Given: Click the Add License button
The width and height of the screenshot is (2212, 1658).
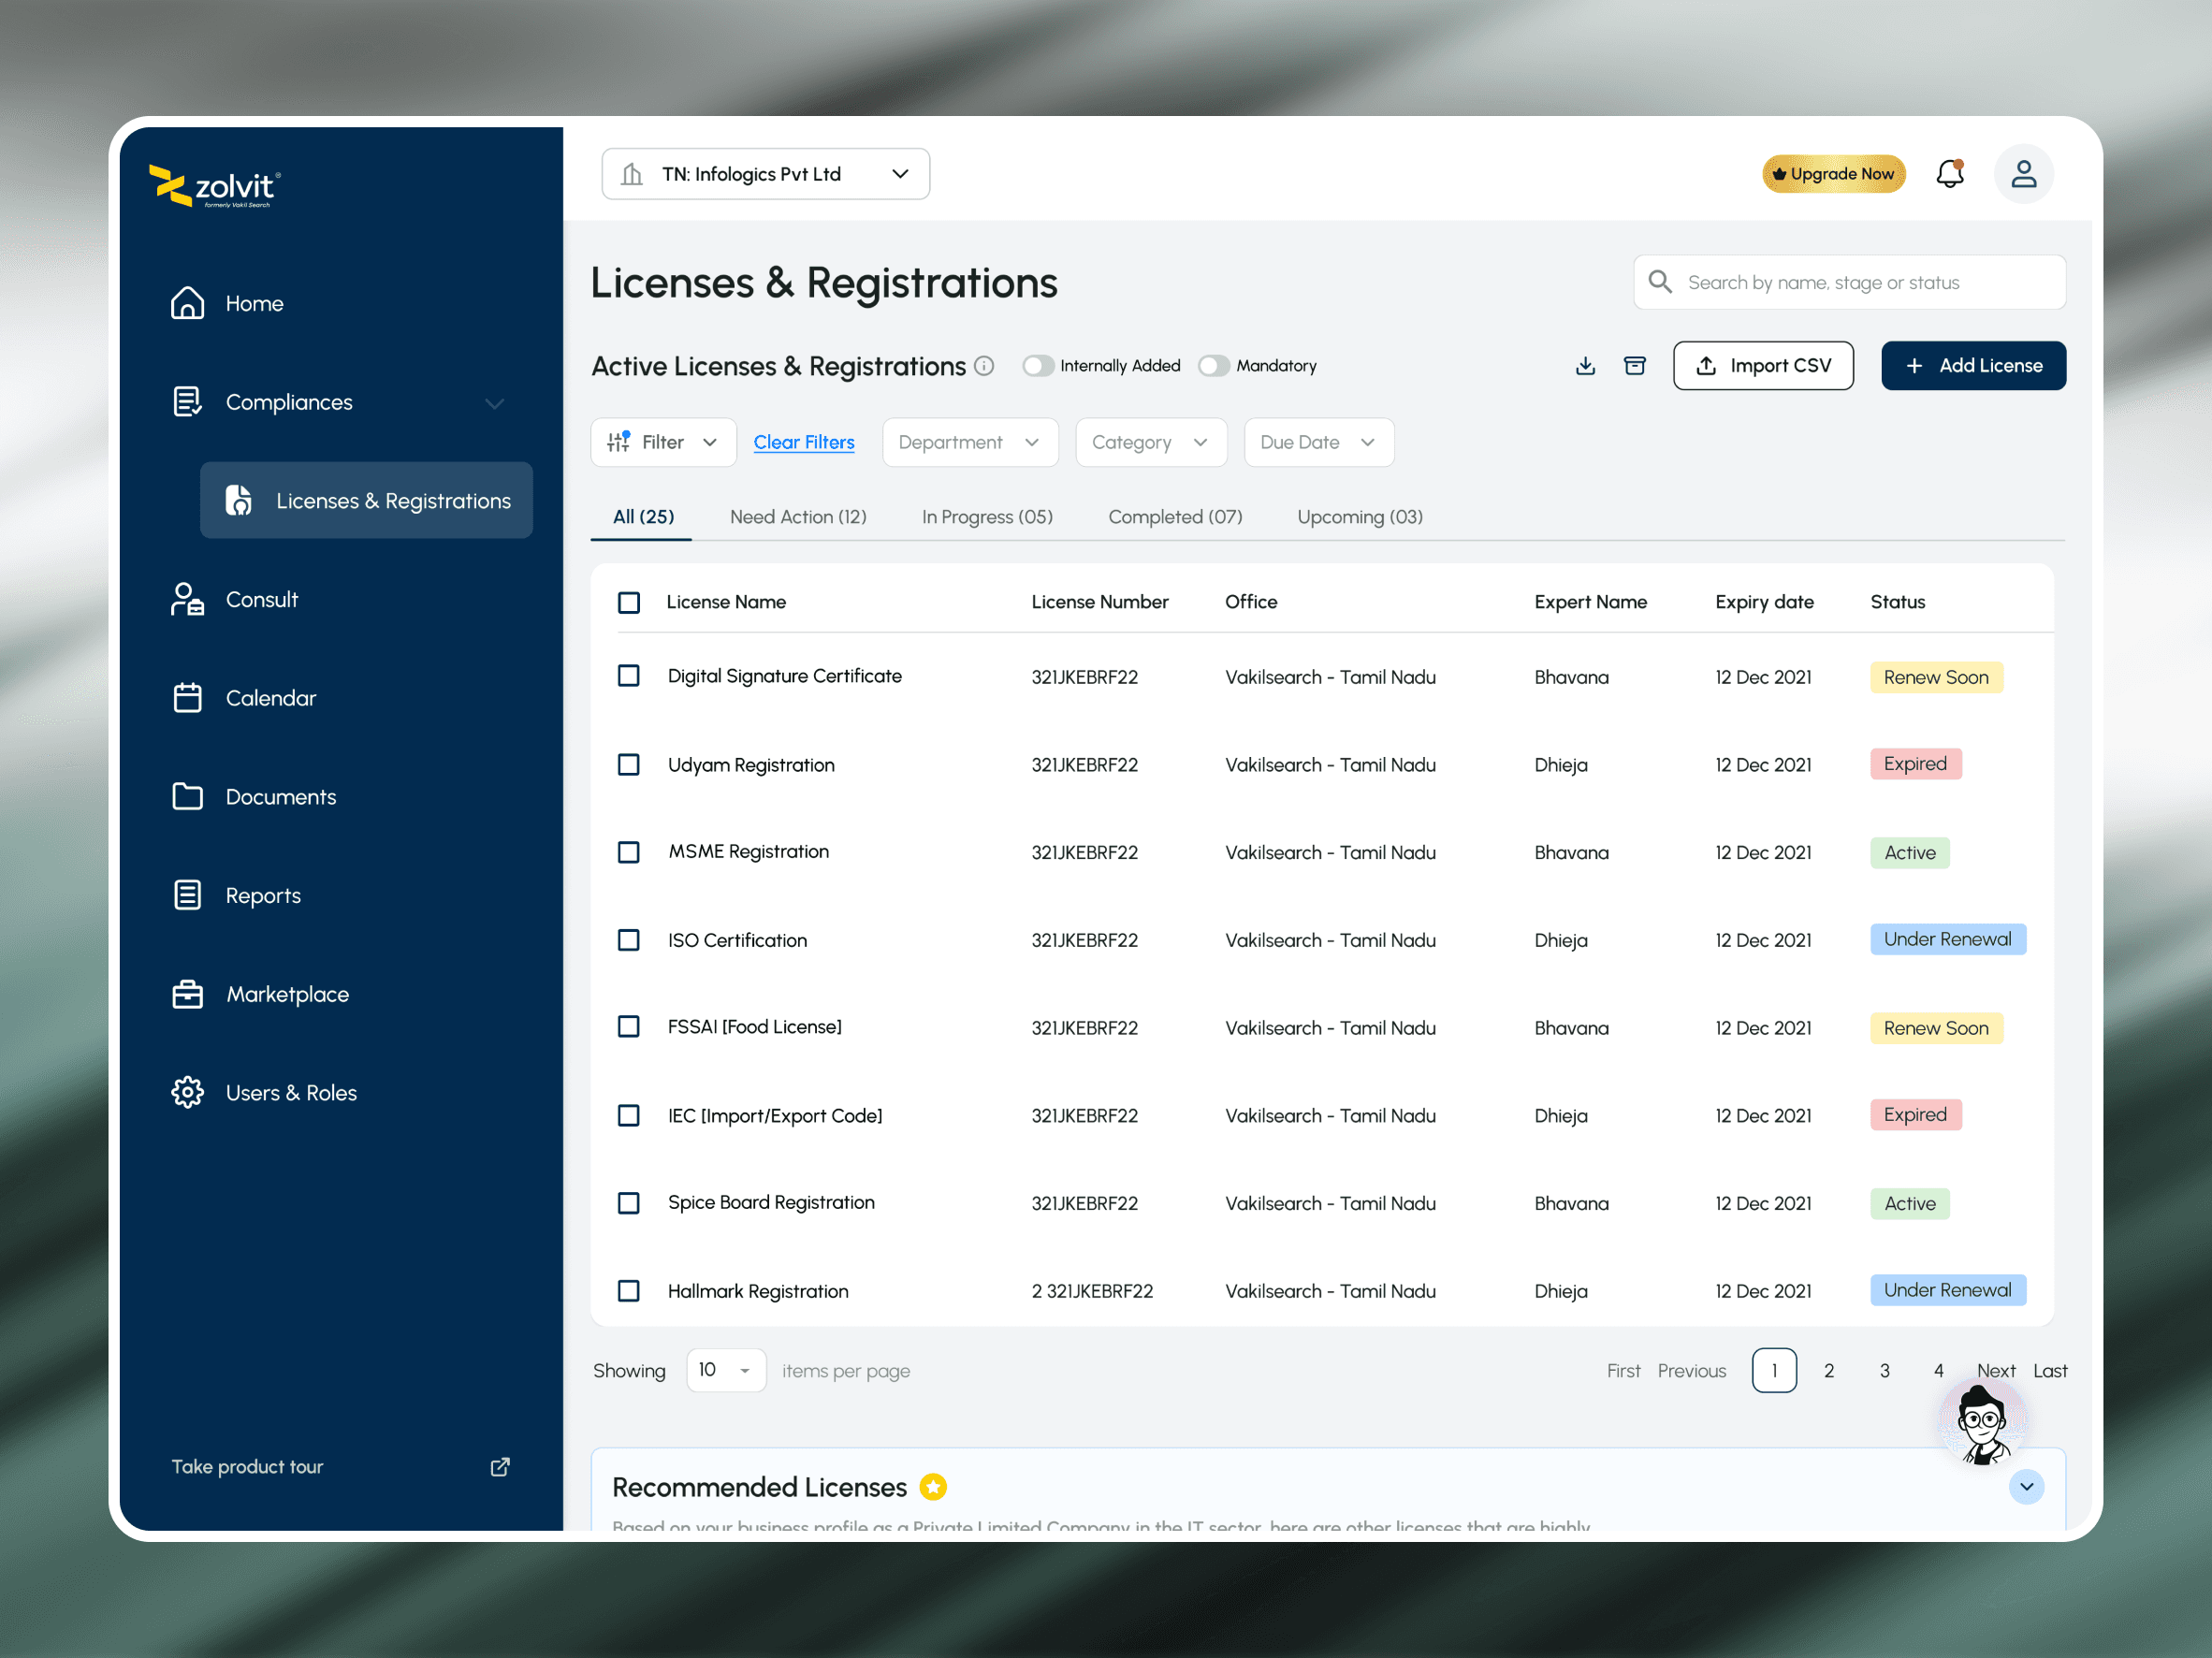Looking at the screenshot, I should point(1972,366).
